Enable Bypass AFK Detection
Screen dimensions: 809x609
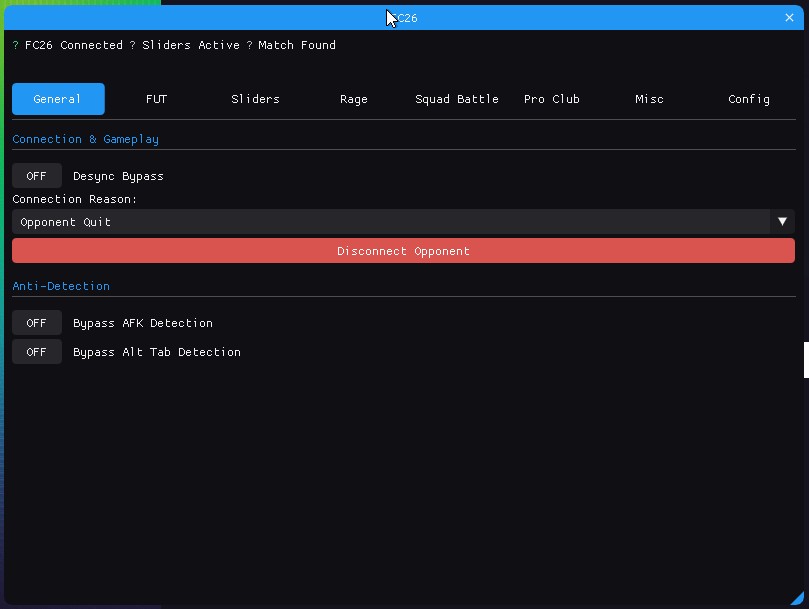pyautogui.click(x=37, y=323)
